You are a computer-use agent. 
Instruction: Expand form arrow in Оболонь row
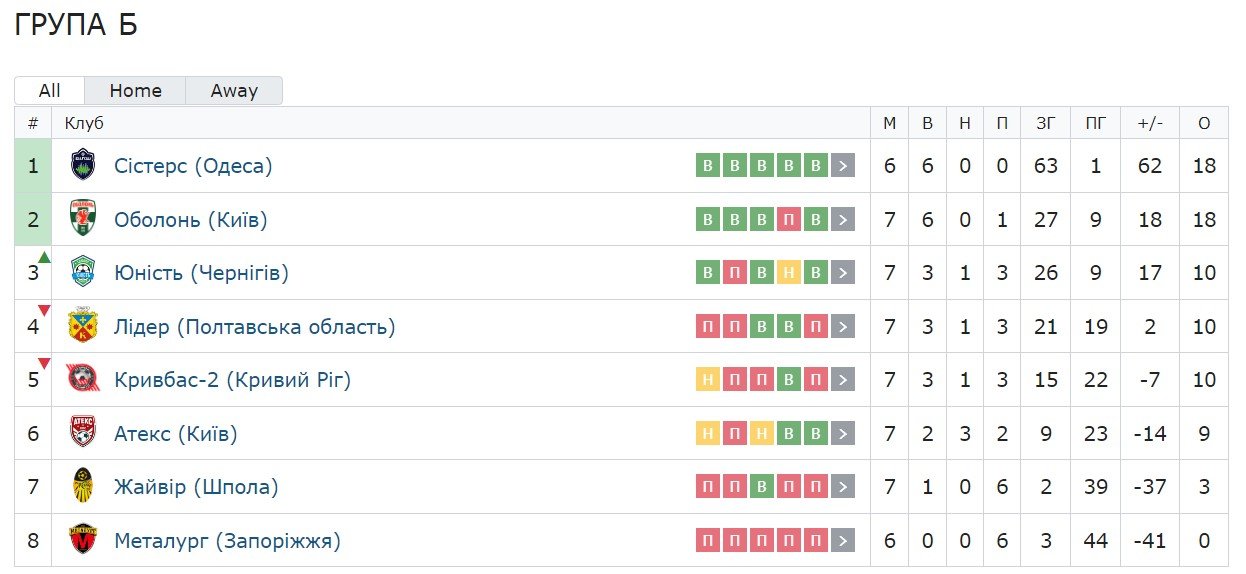pyautogui.click(x=844, y=220)
